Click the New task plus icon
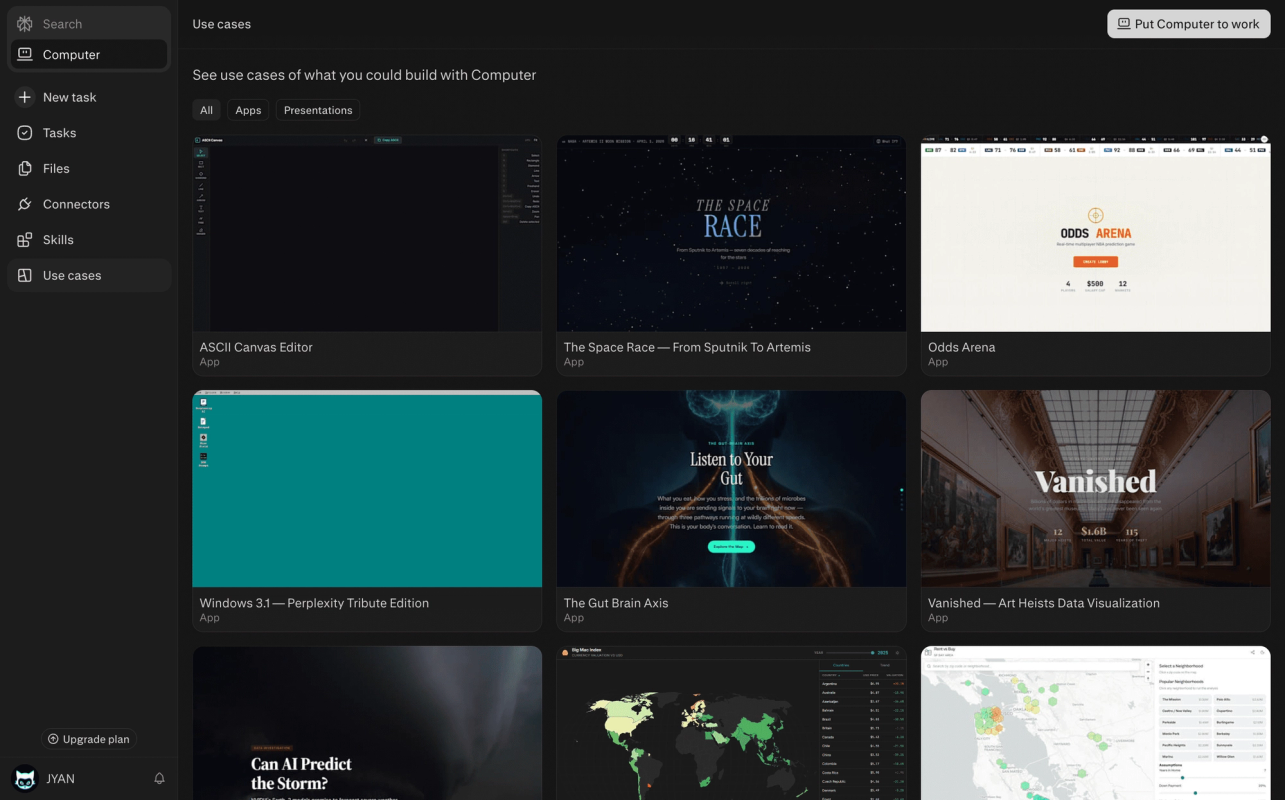1285x800 pixels. click(25, 97)
